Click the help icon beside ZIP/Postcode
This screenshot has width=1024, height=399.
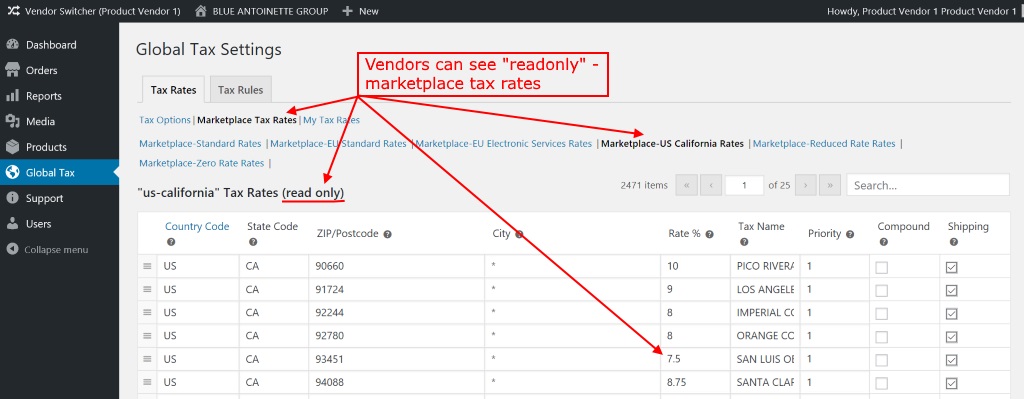387,234
